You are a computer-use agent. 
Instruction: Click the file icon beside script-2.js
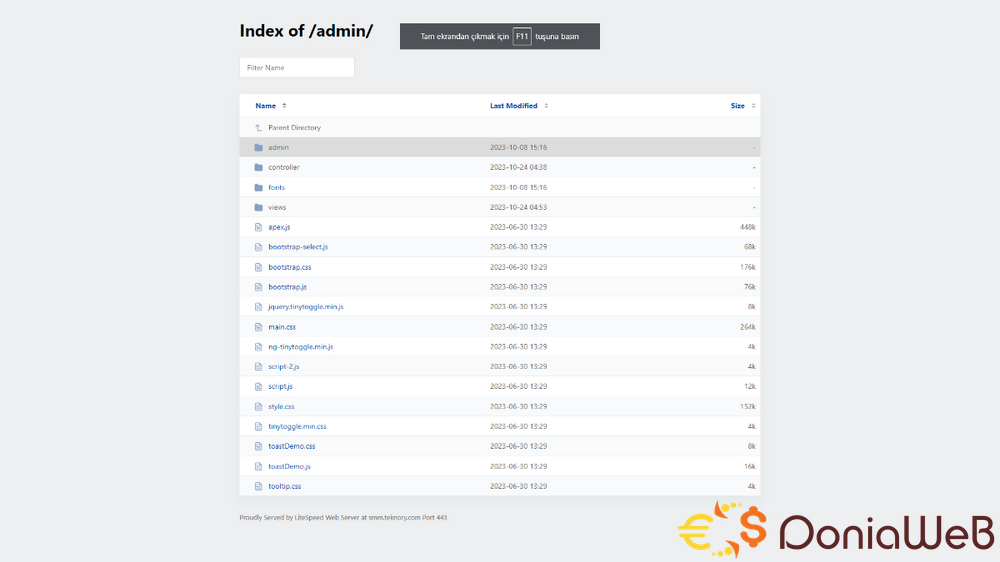point(258,367)
